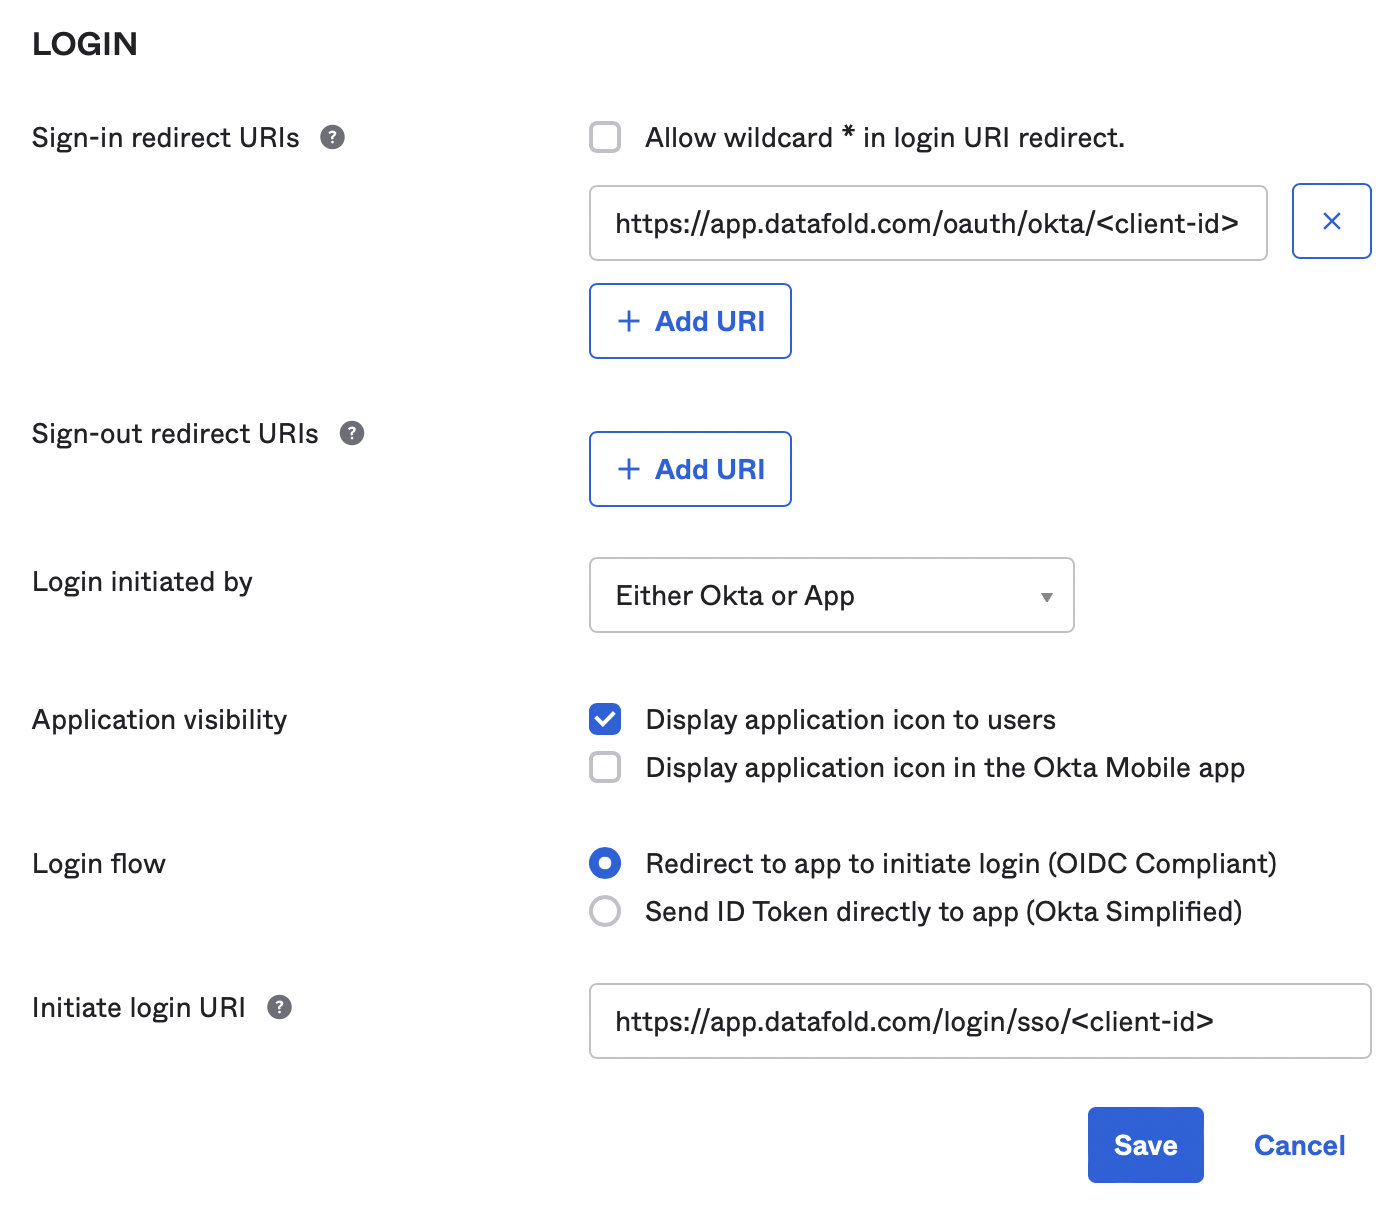
Task: Select the Login initiated by label
Action: [142, 582]
